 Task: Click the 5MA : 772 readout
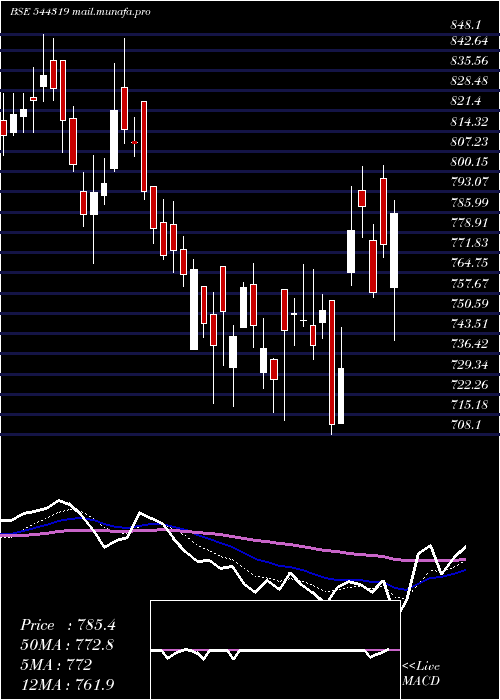click(56, 665)
